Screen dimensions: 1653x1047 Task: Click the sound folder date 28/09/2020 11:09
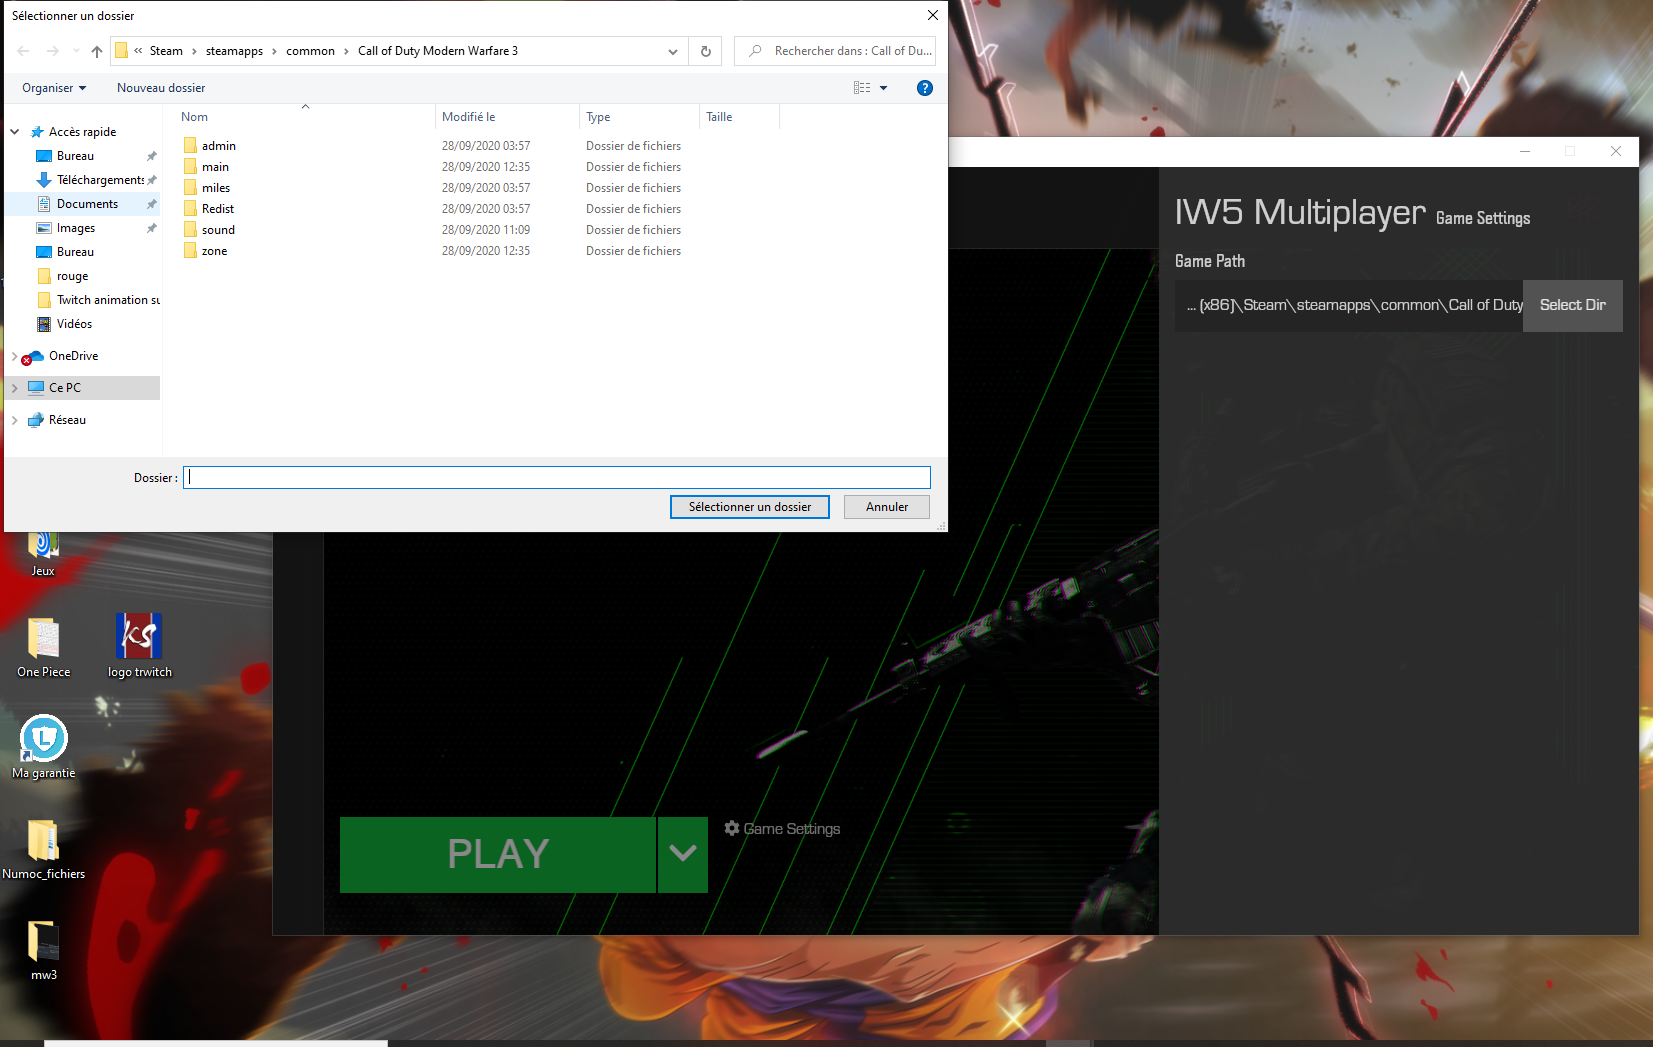tap(486, 230)
